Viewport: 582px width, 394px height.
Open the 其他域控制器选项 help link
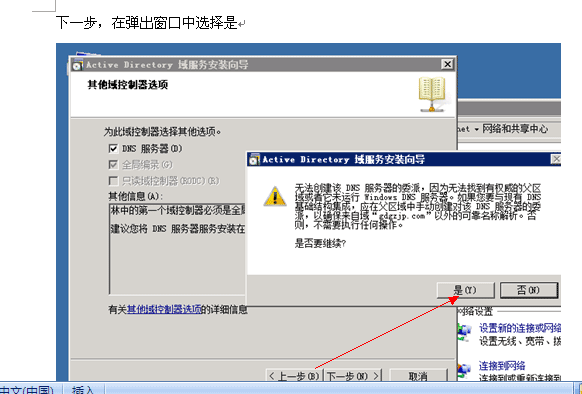tap(164, 309)
